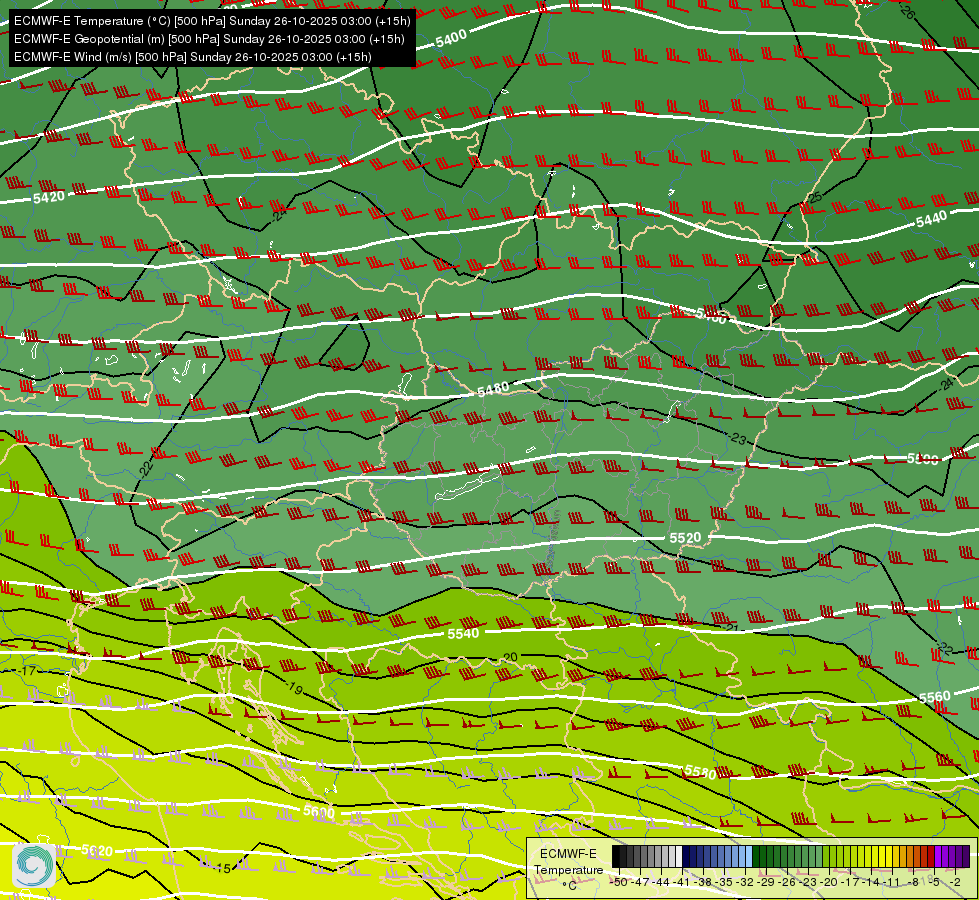This screenshot has width=979, height=900.
Task: Select the ECMWF-E Wind (m/s) title line
Action: tap(193, 57)
